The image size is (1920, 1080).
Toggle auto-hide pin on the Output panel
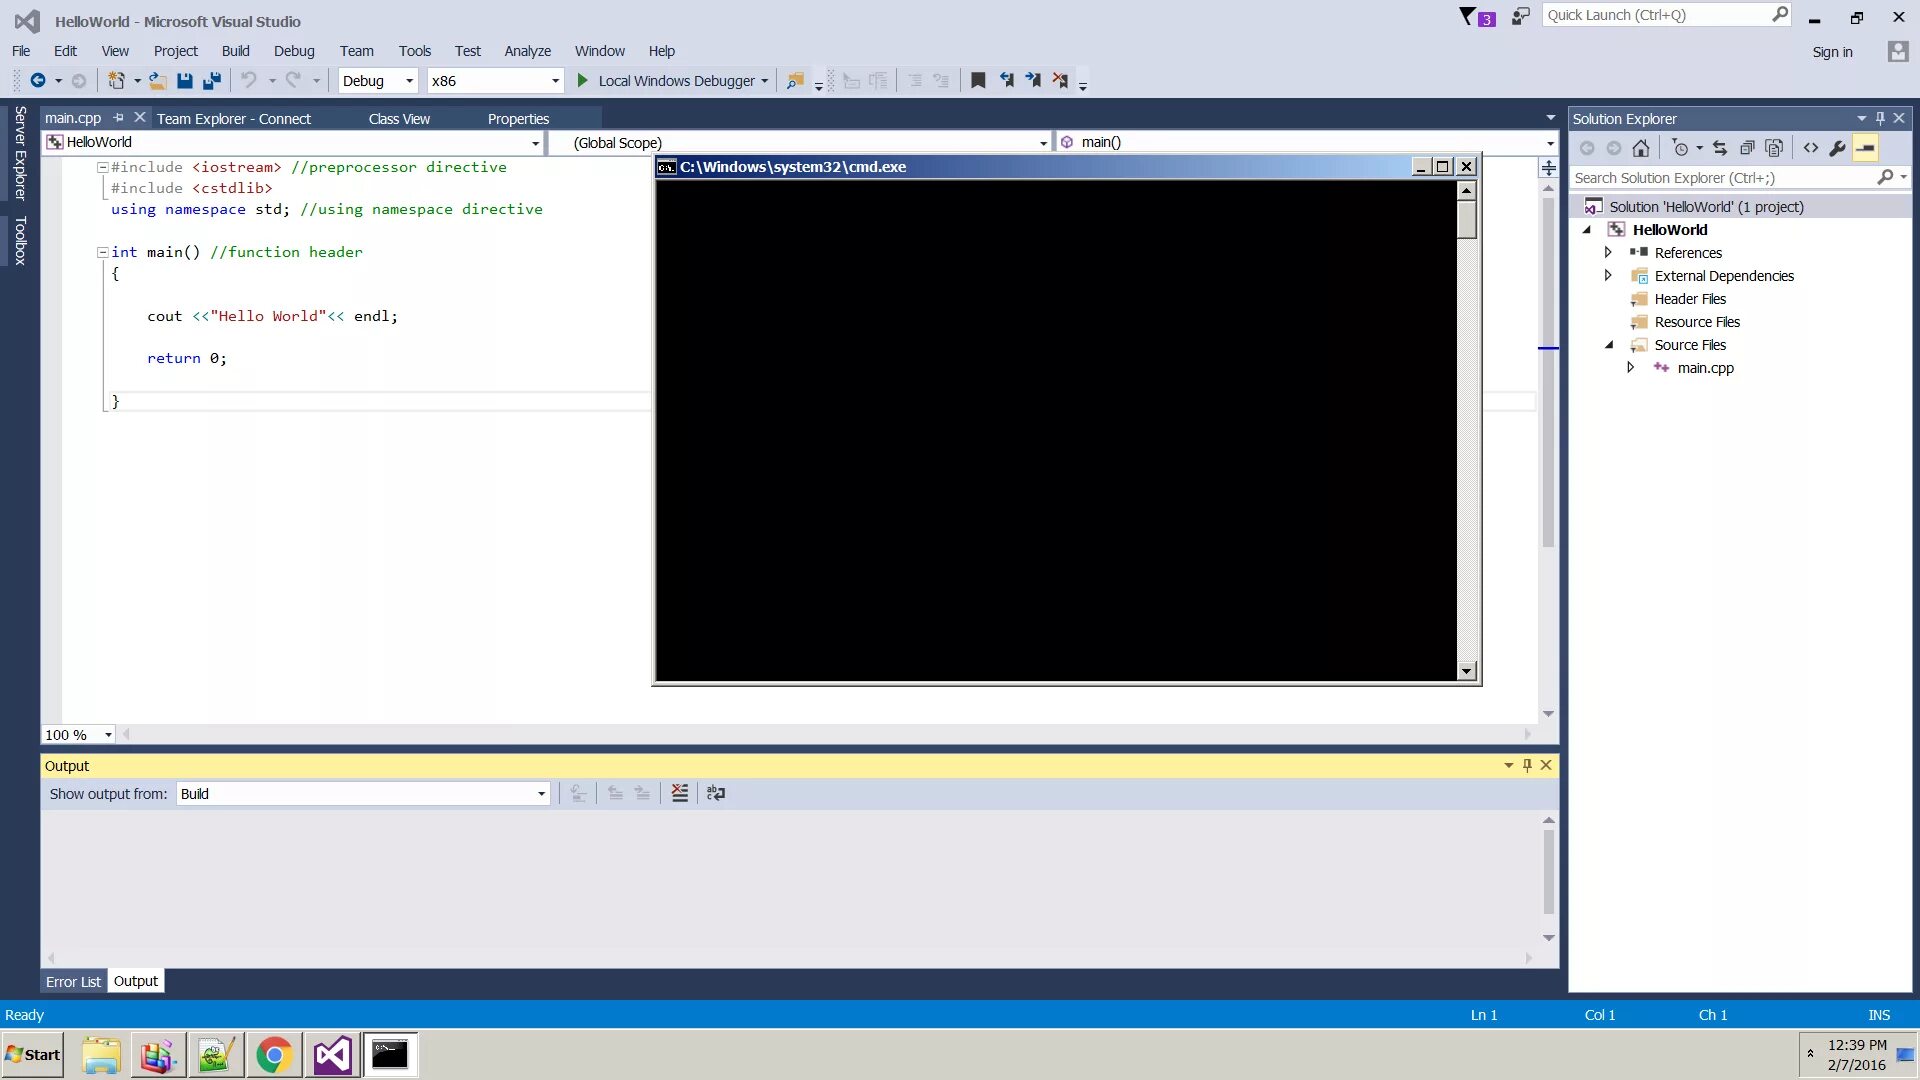[x=1527, y=765]
